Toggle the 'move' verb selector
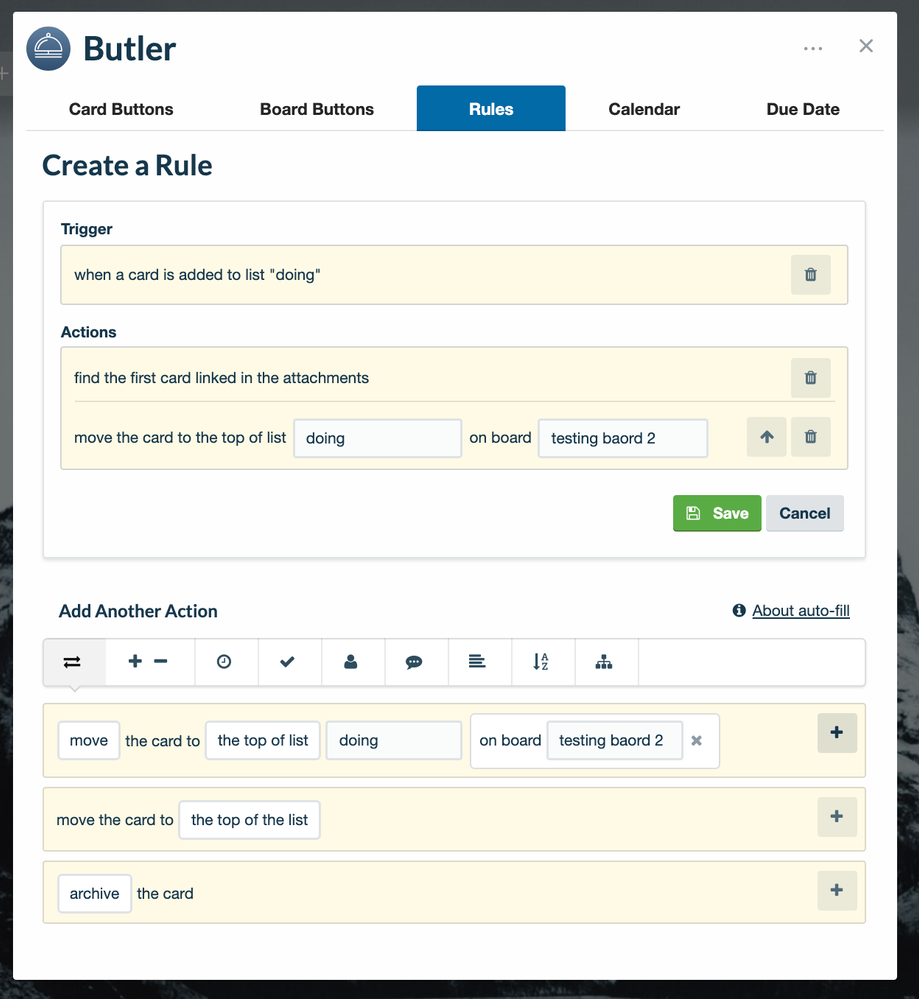The height and width of the screenshot is (999, 919). coord(89,740)
